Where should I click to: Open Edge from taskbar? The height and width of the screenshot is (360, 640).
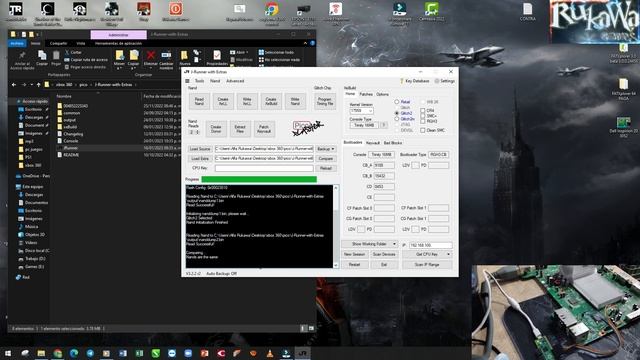click(x=74, y=353)
